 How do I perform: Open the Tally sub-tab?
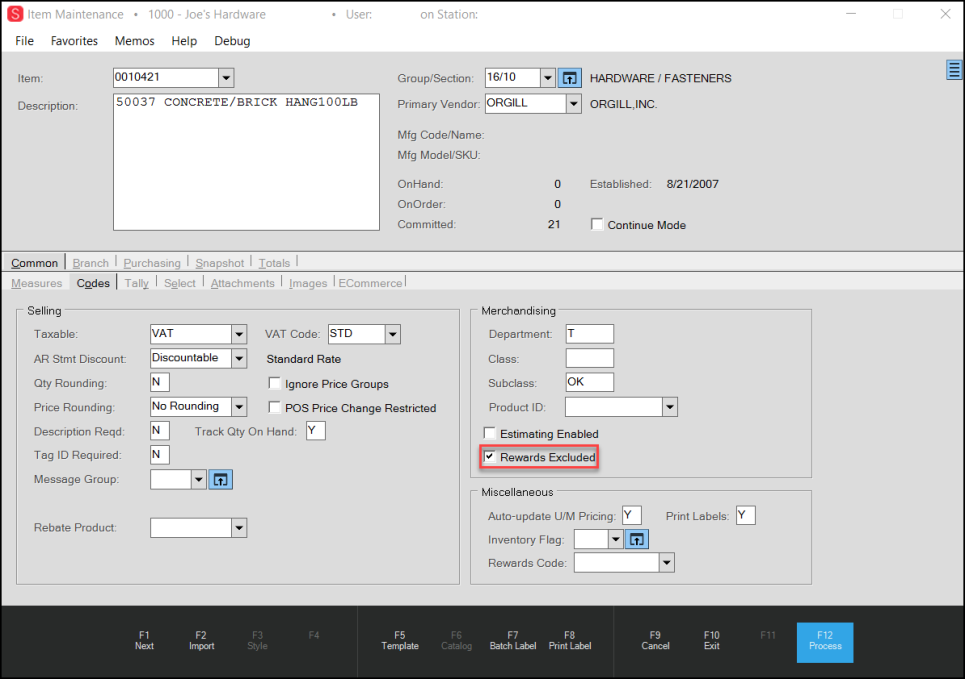coord(137,283)
